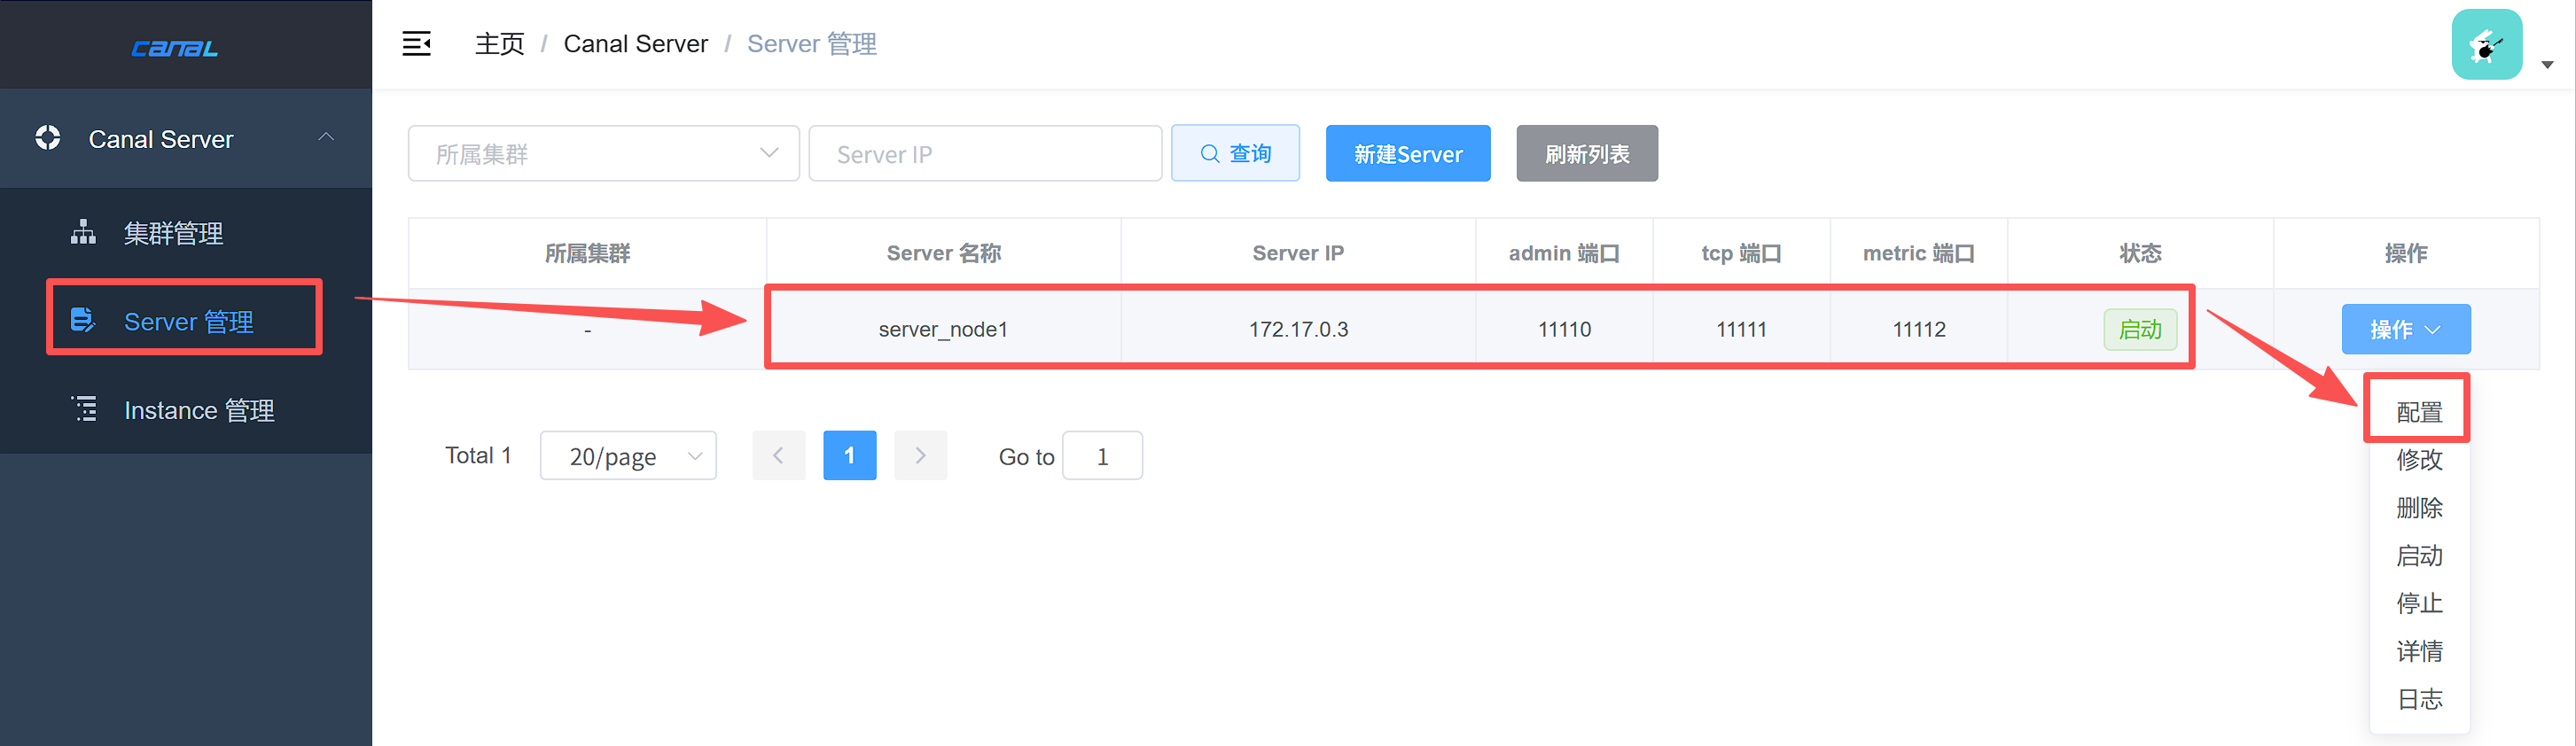The image size is (2576, 746).
Task: Open Instance 管理 in the sidebar
Action: point(186,409)
